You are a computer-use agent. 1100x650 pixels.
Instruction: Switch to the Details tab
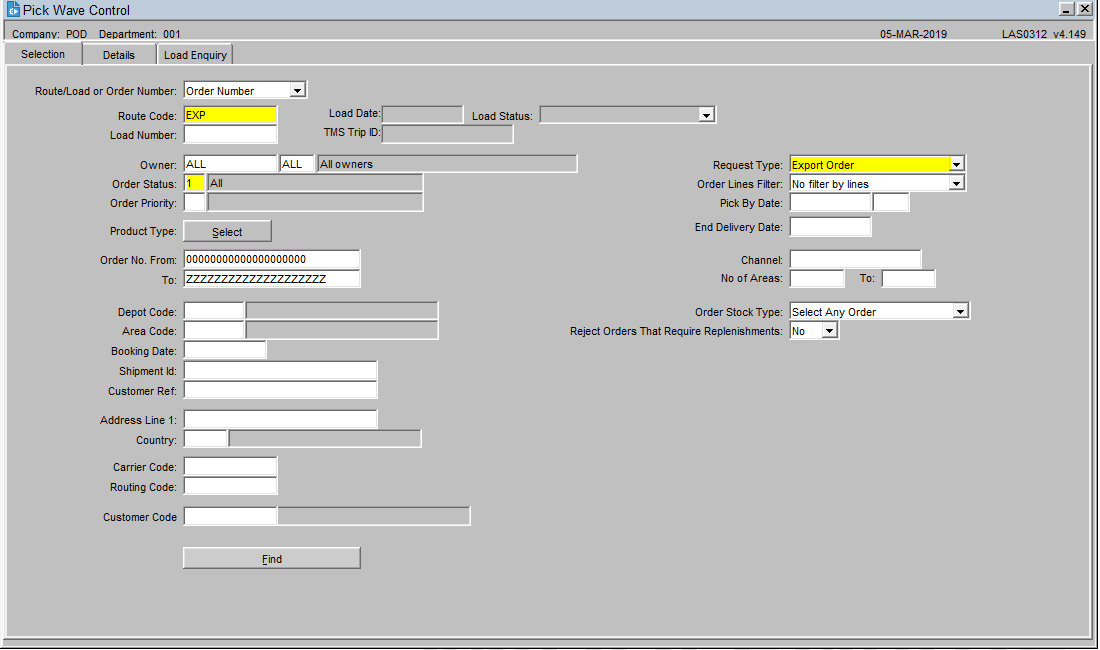pos(119,55)
